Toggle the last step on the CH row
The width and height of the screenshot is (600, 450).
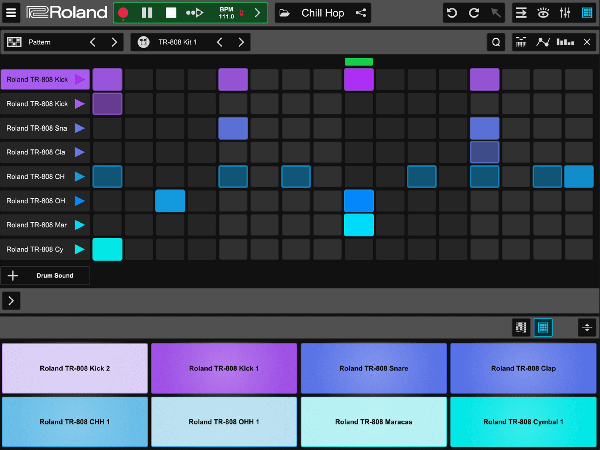coord(579,176)
